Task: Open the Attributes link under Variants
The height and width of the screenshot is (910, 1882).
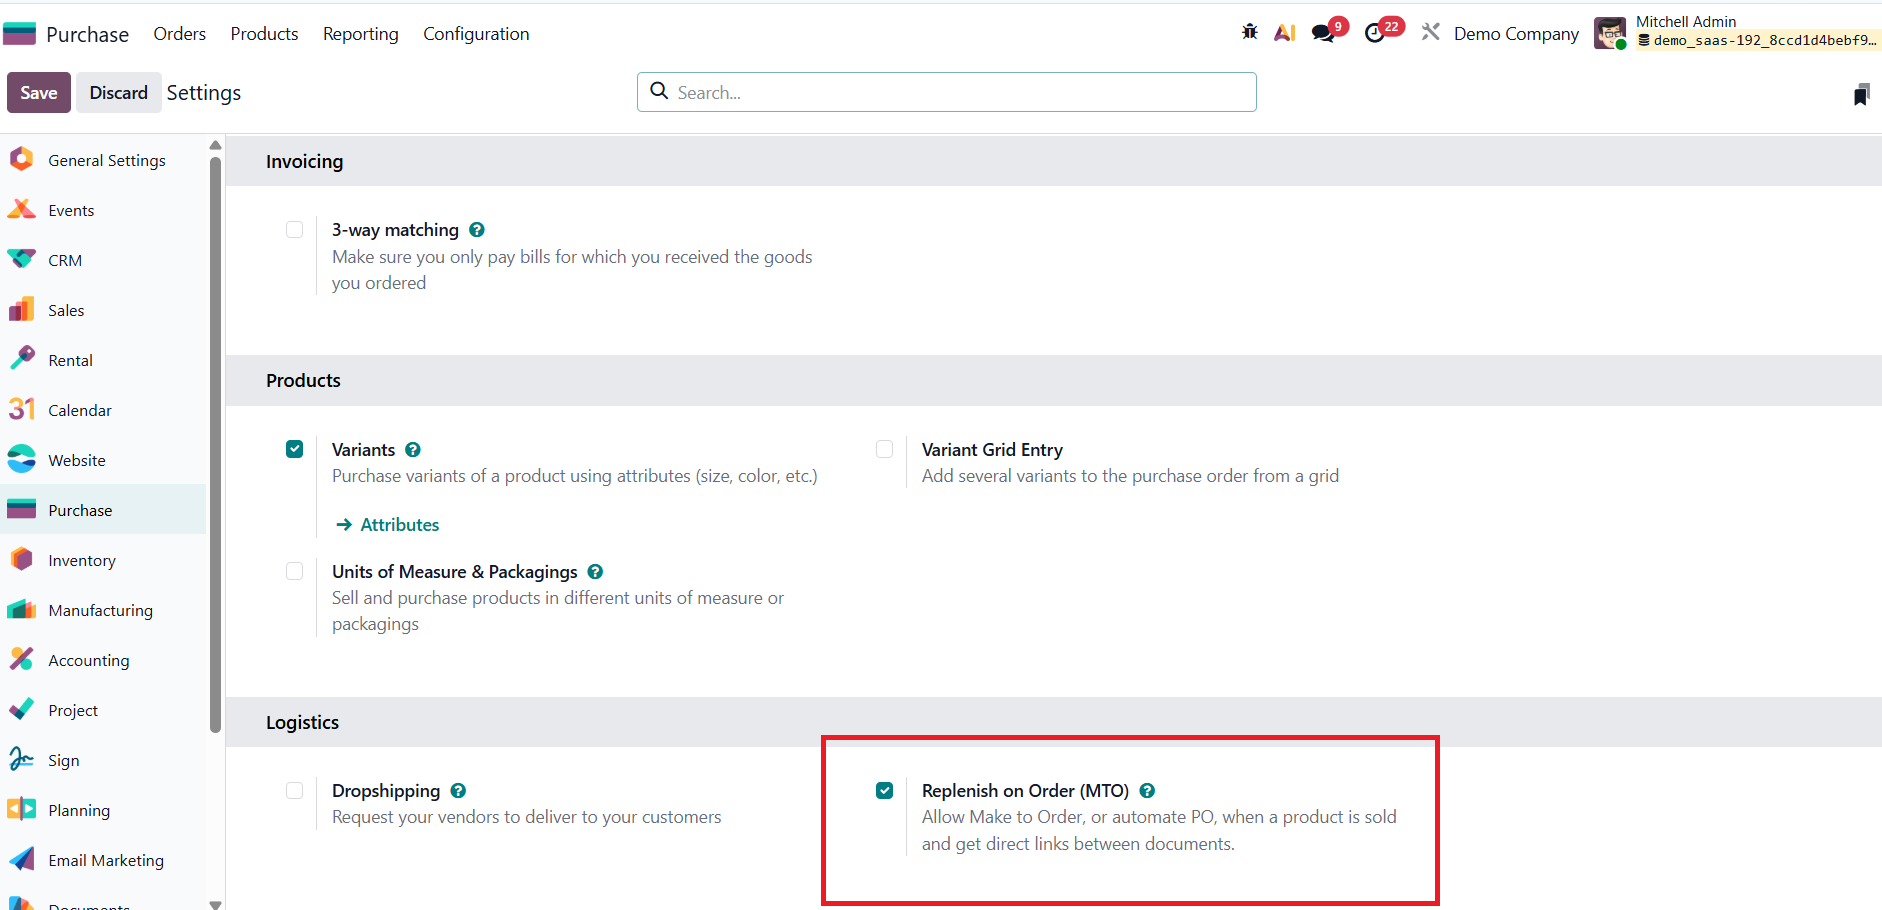Action: pos(399,525)
